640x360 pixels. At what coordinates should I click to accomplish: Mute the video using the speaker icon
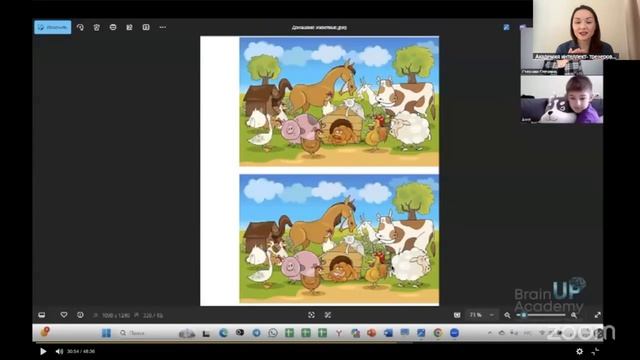60,351
